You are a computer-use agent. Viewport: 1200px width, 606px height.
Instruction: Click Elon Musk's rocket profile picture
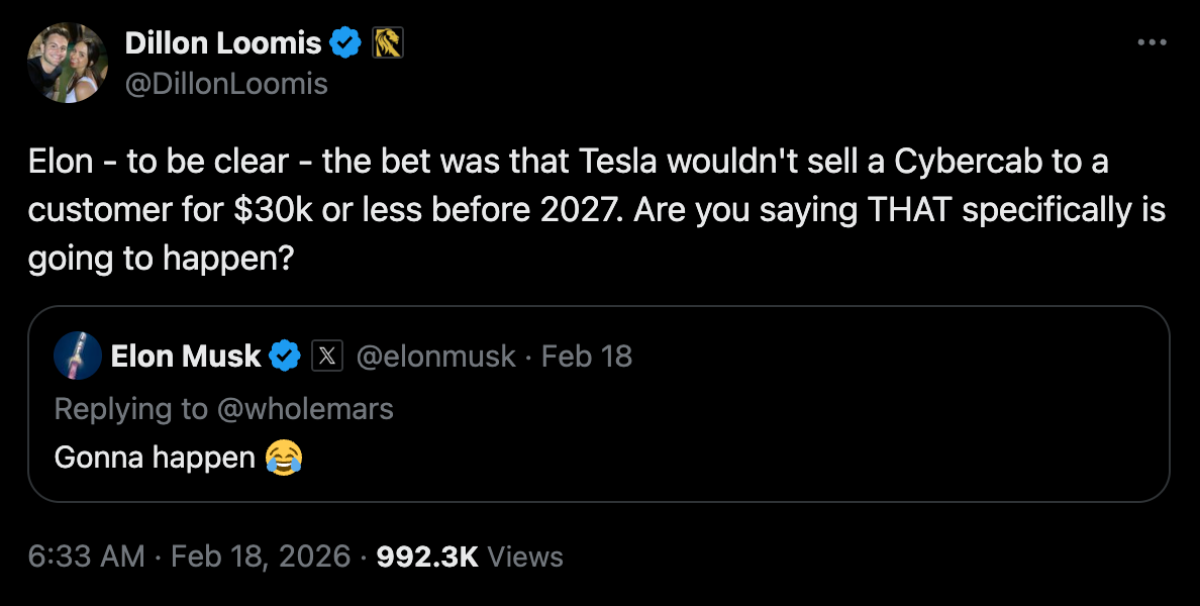pyautogui.click(x=78, y=355)
